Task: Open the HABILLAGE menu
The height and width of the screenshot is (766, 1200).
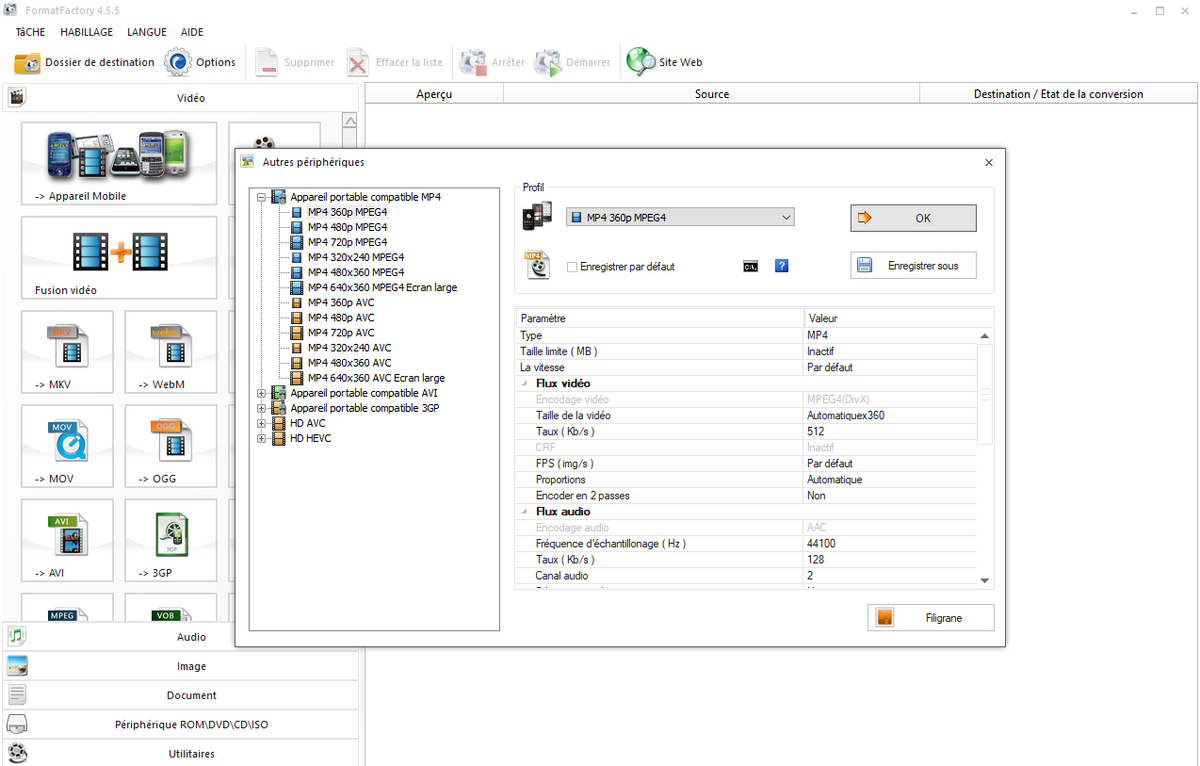Action: 86,32
